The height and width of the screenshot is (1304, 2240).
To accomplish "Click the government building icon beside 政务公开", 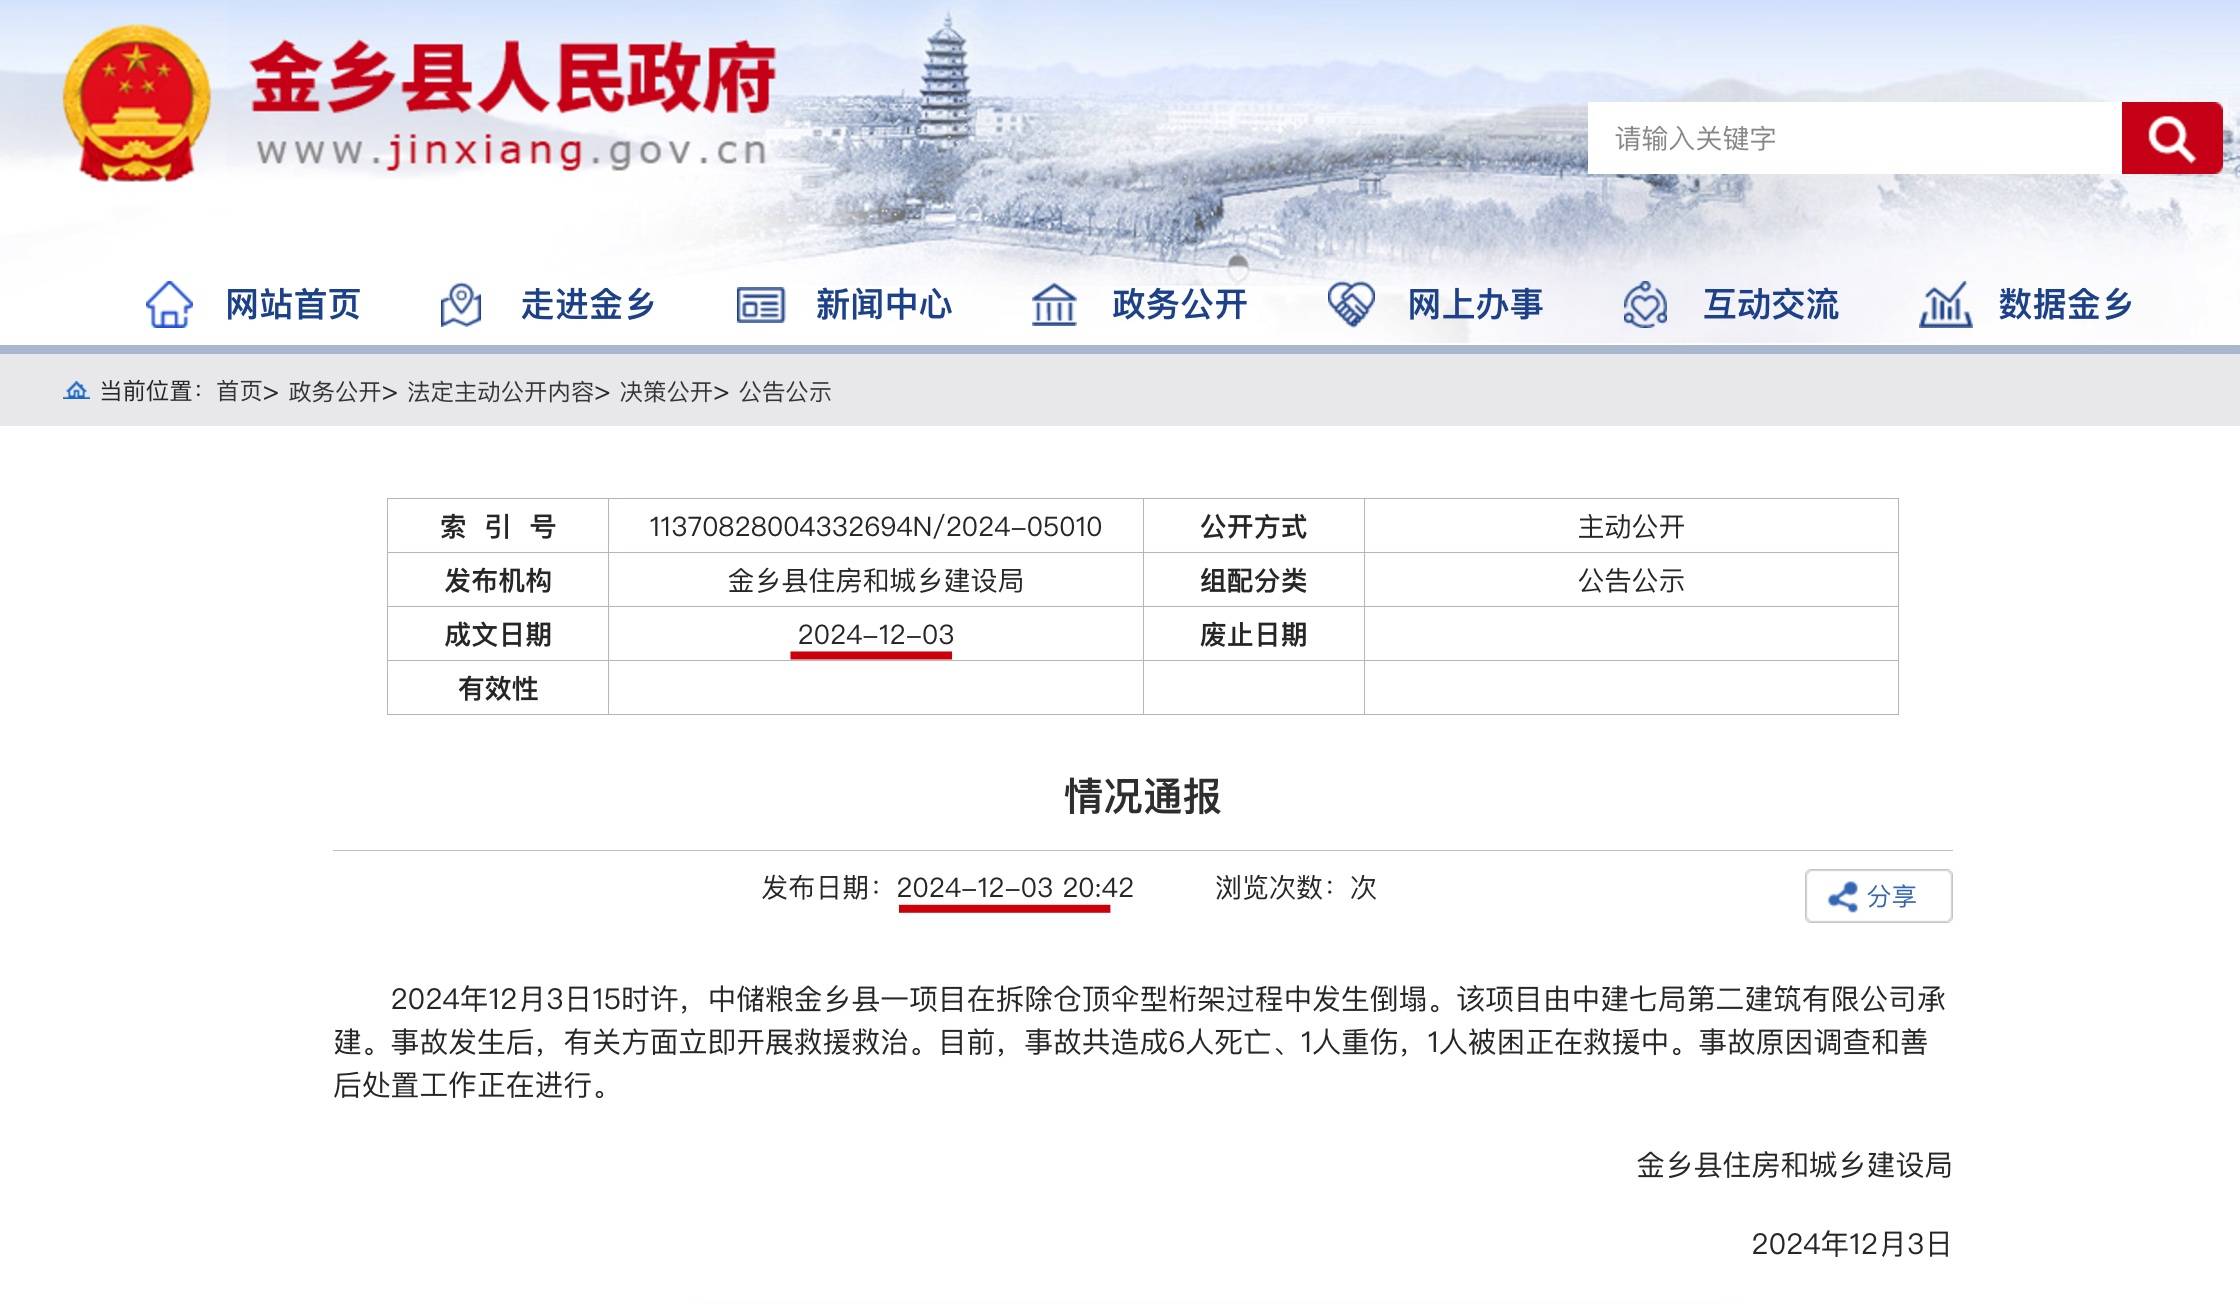I will (1054, 304).
